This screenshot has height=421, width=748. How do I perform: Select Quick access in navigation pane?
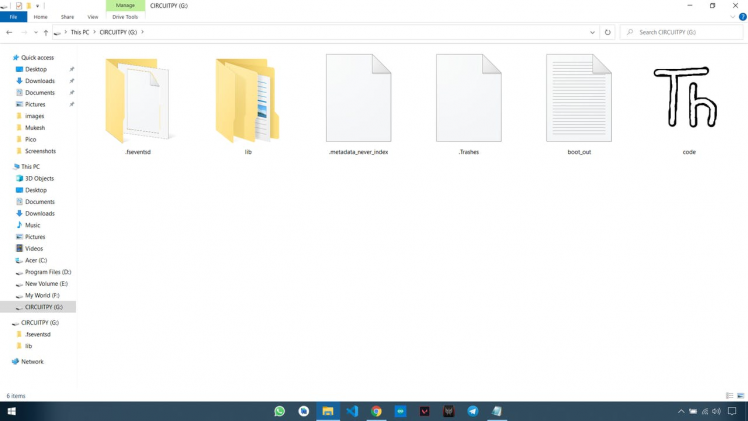[37, 58]
